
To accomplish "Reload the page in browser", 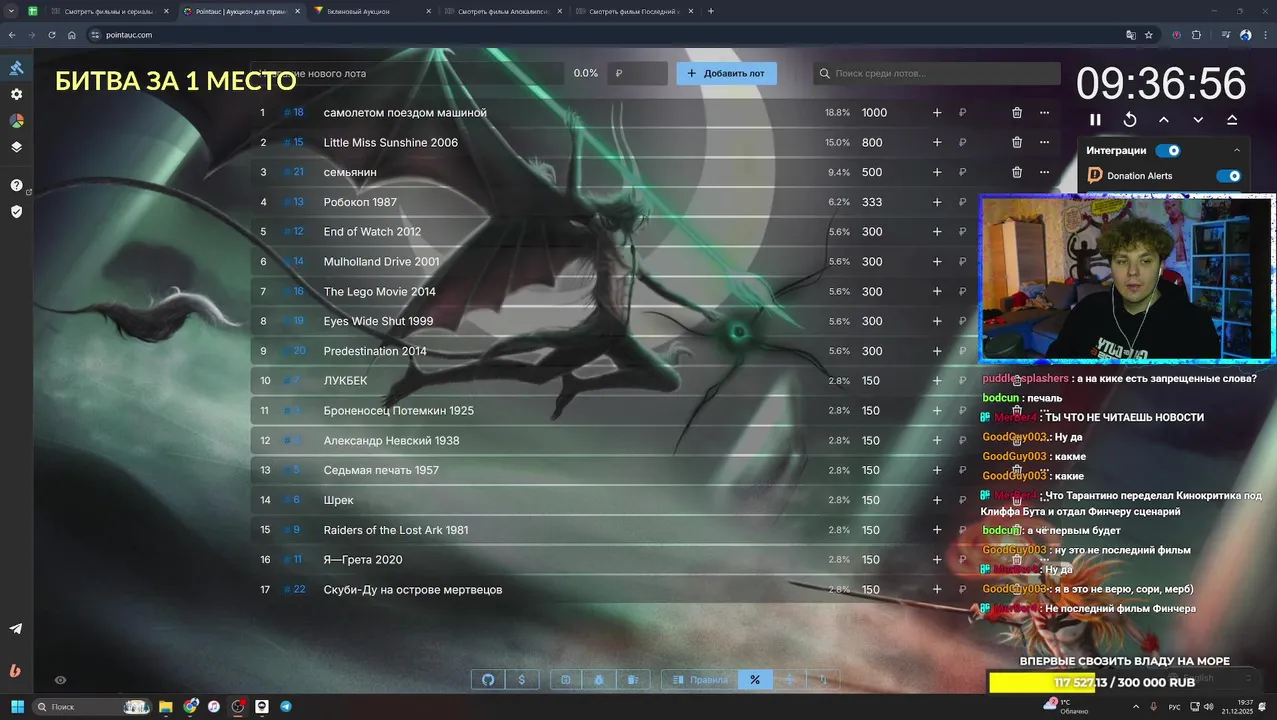I will (52, 35).
